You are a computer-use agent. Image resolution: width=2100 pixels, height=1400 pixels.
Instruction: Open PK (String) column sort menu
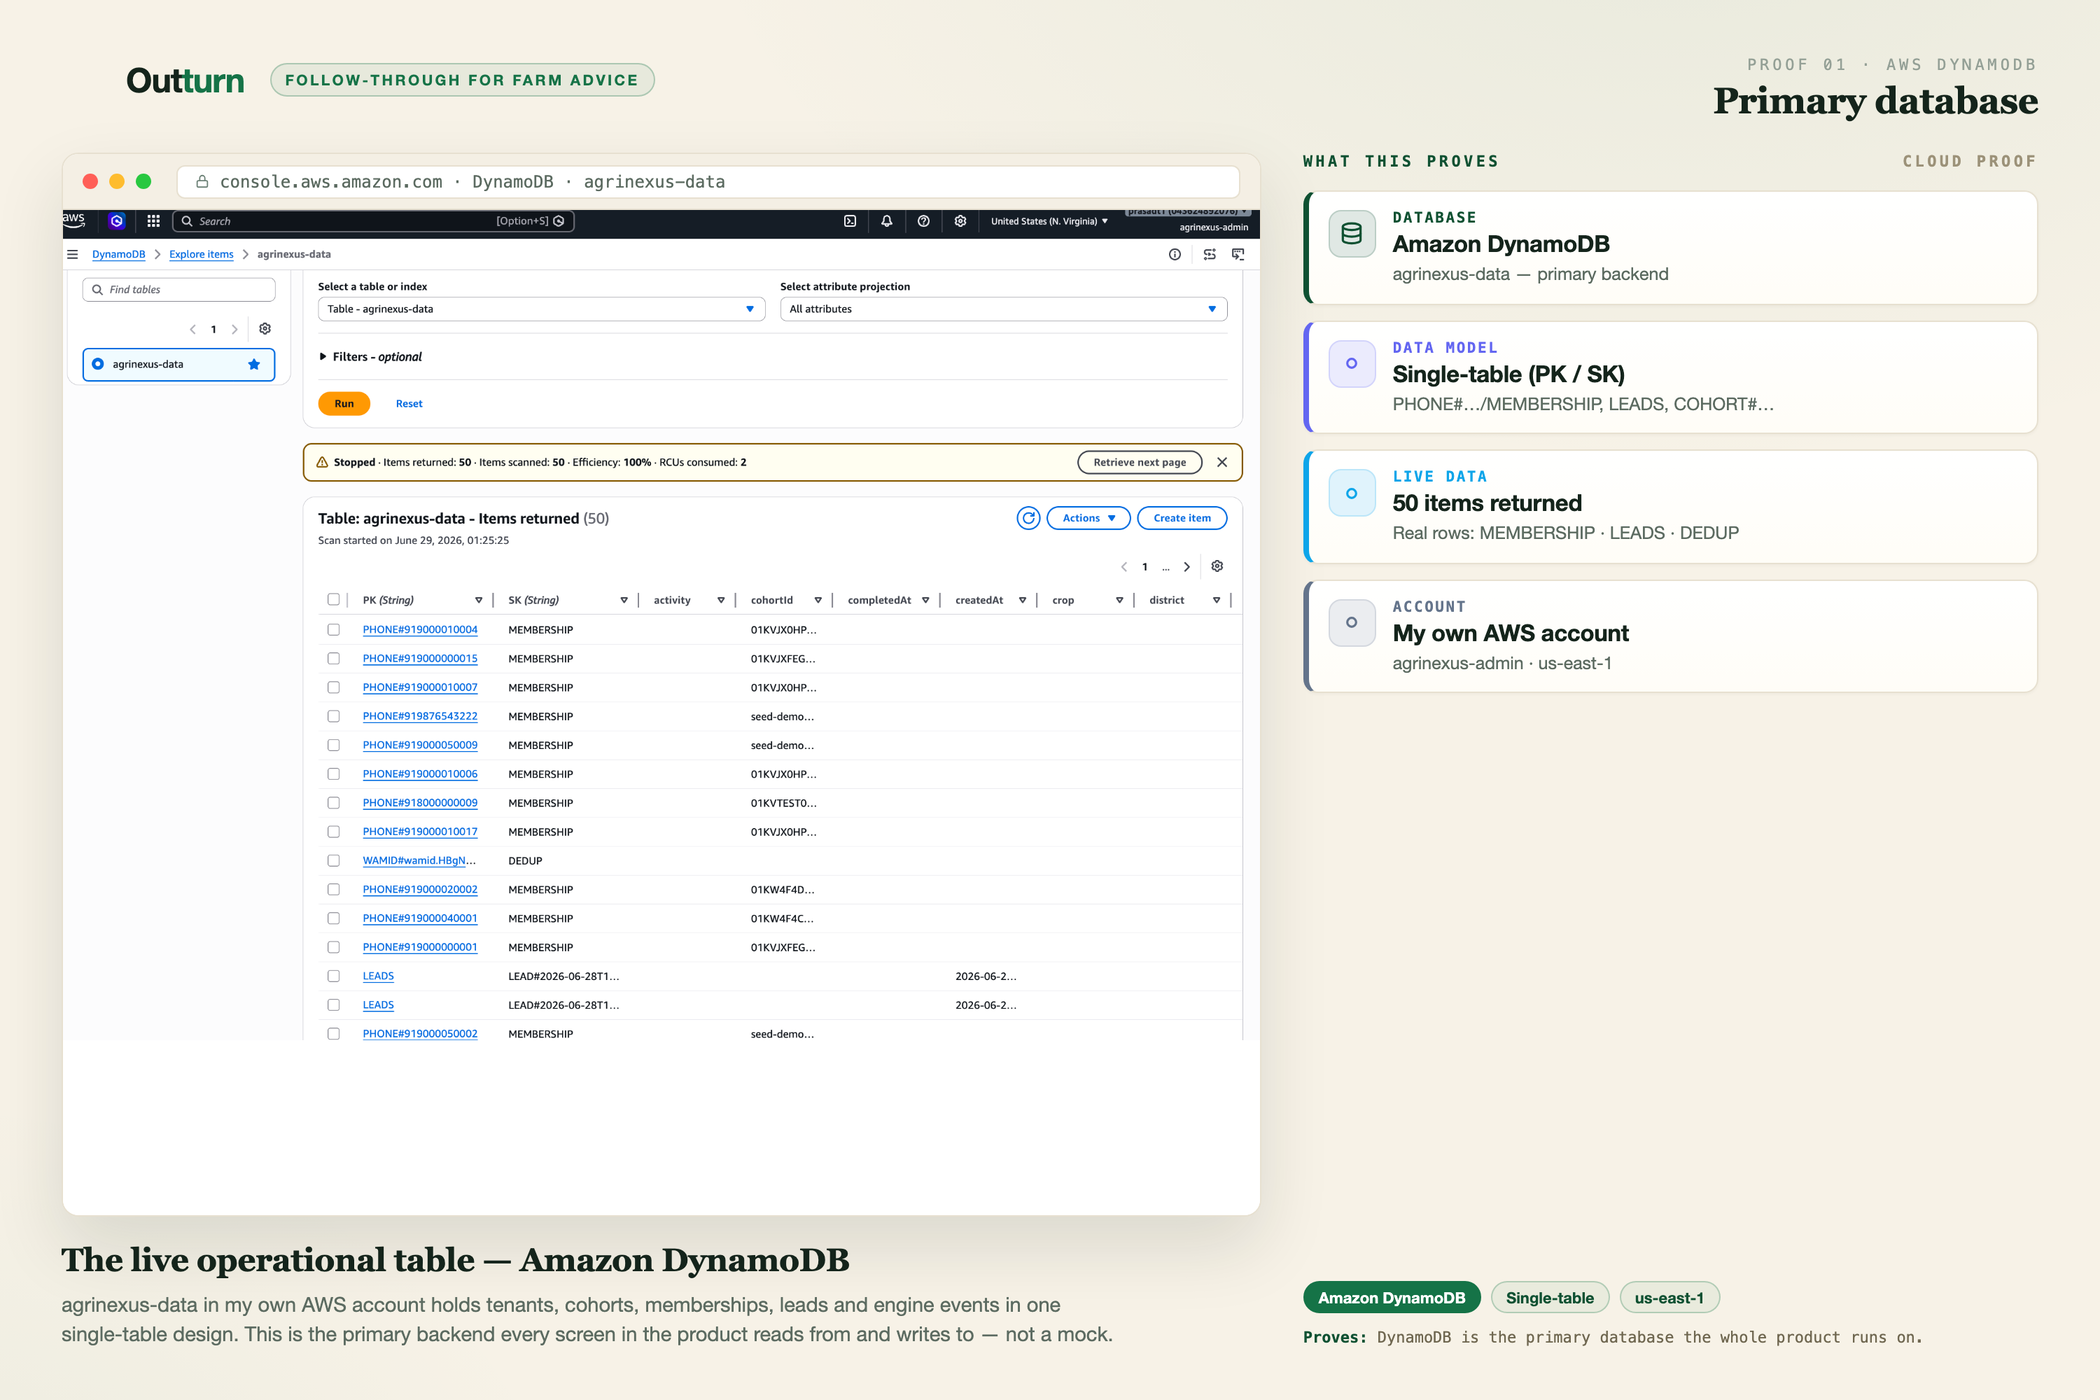(478, 600)
